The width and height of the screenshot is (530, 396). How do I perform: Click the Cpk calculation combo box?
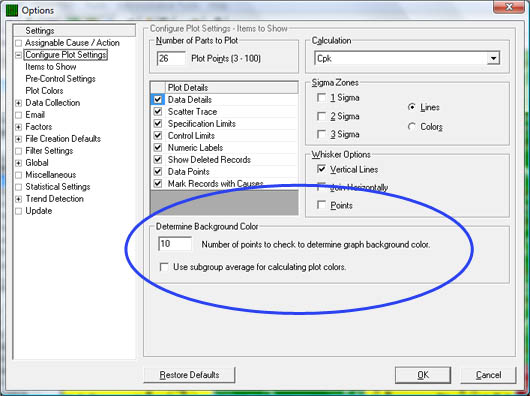tap(407, 58)
